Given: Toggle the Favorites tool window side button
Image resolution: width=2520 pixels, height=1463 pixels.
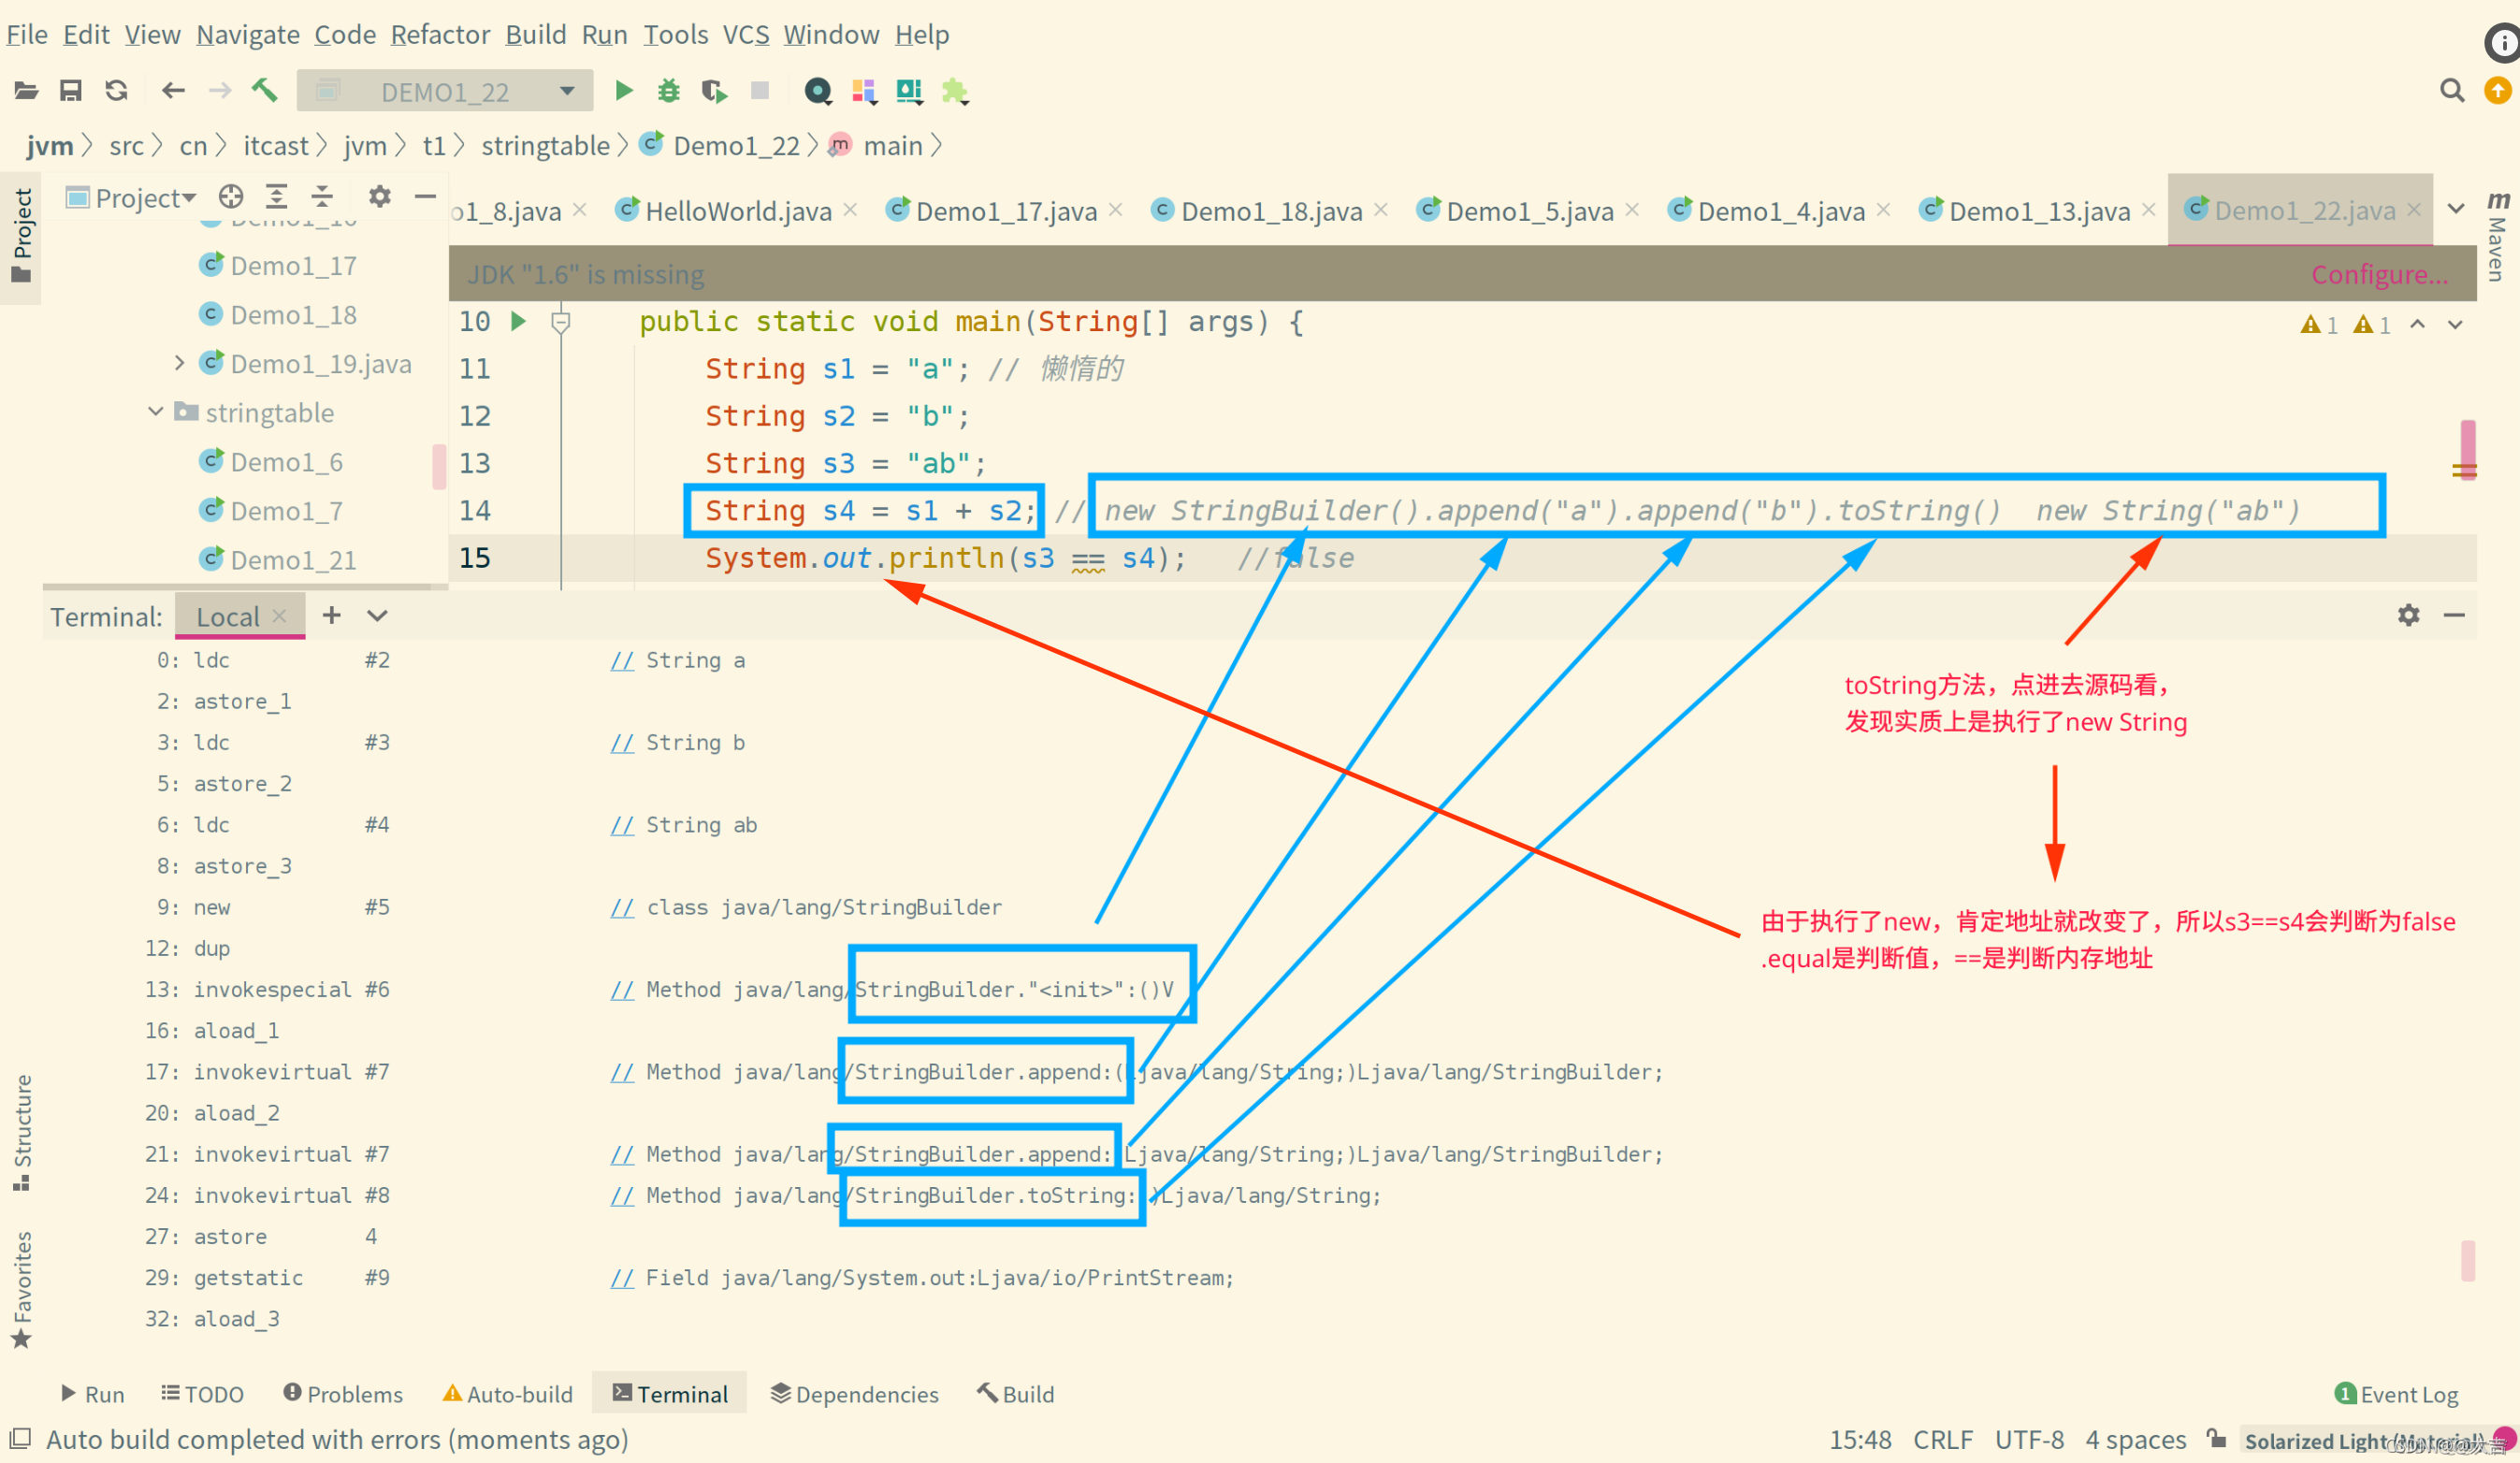Looking at the screenshot, I should [x=22, y=1290].
